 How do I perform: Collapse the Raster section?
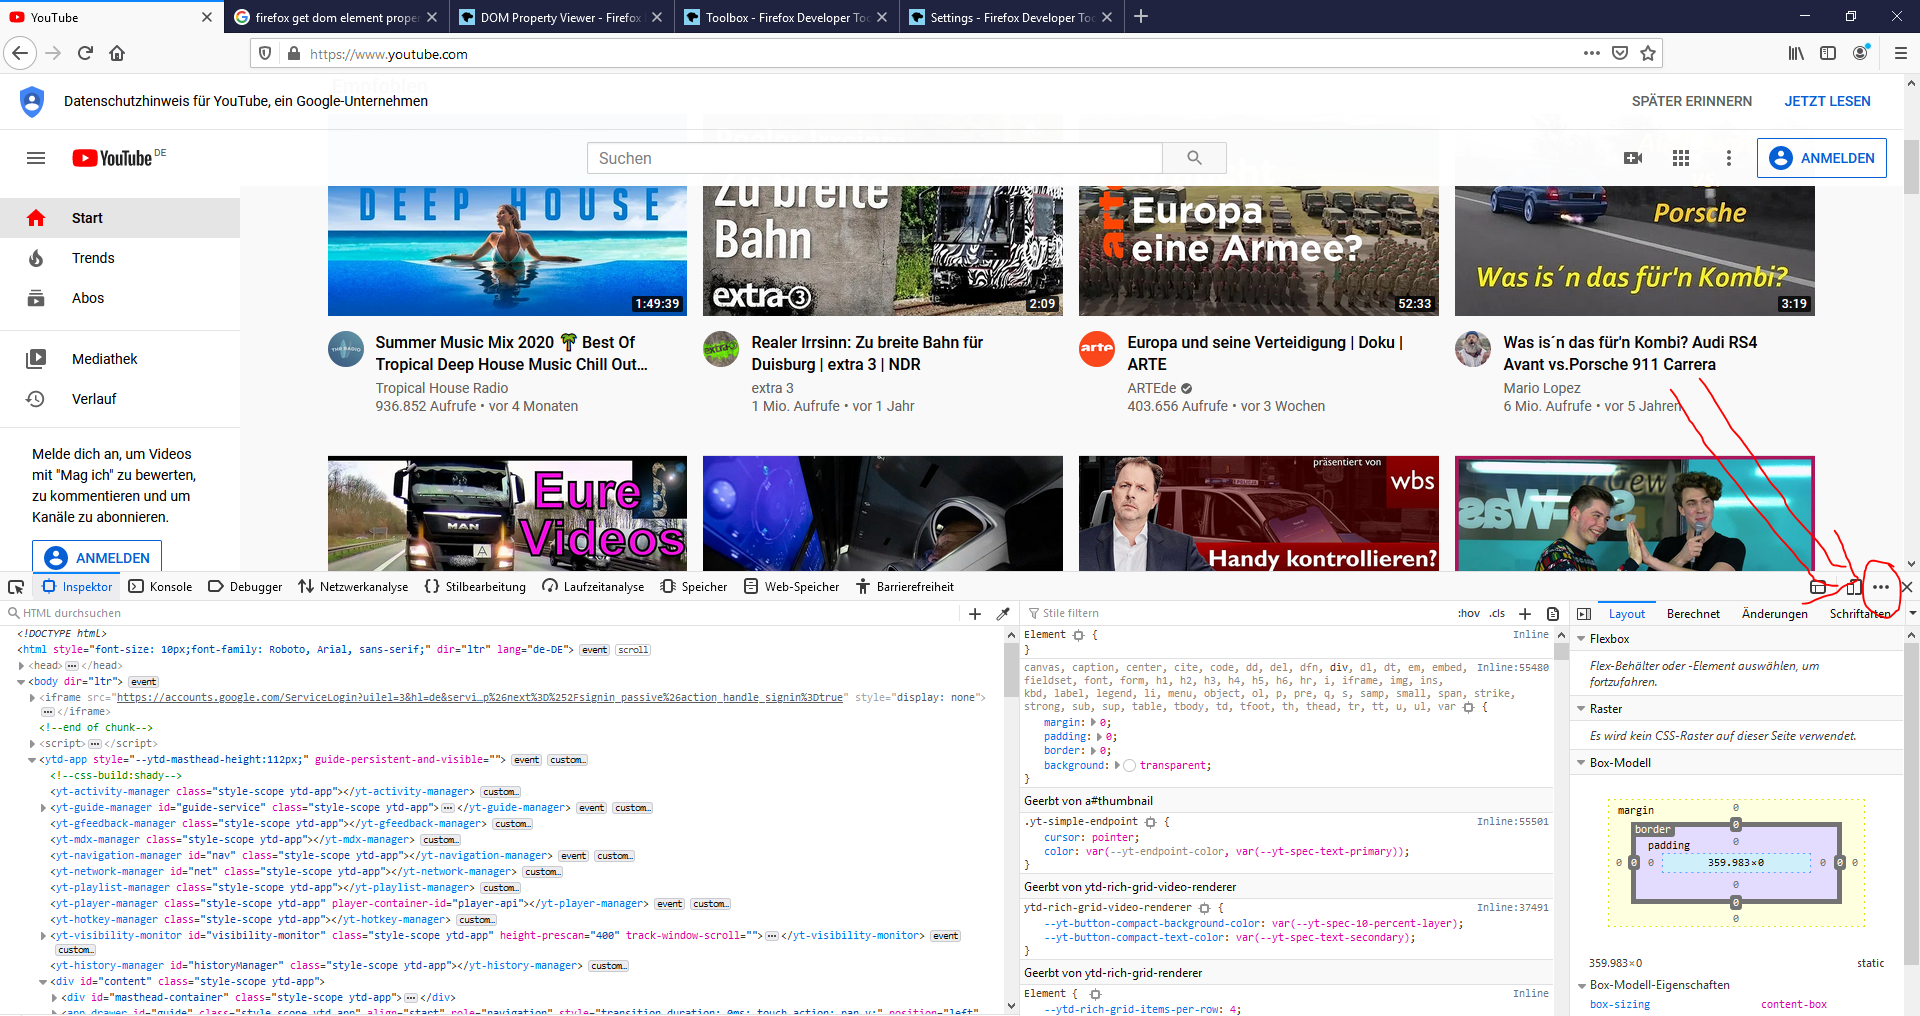1581,709
